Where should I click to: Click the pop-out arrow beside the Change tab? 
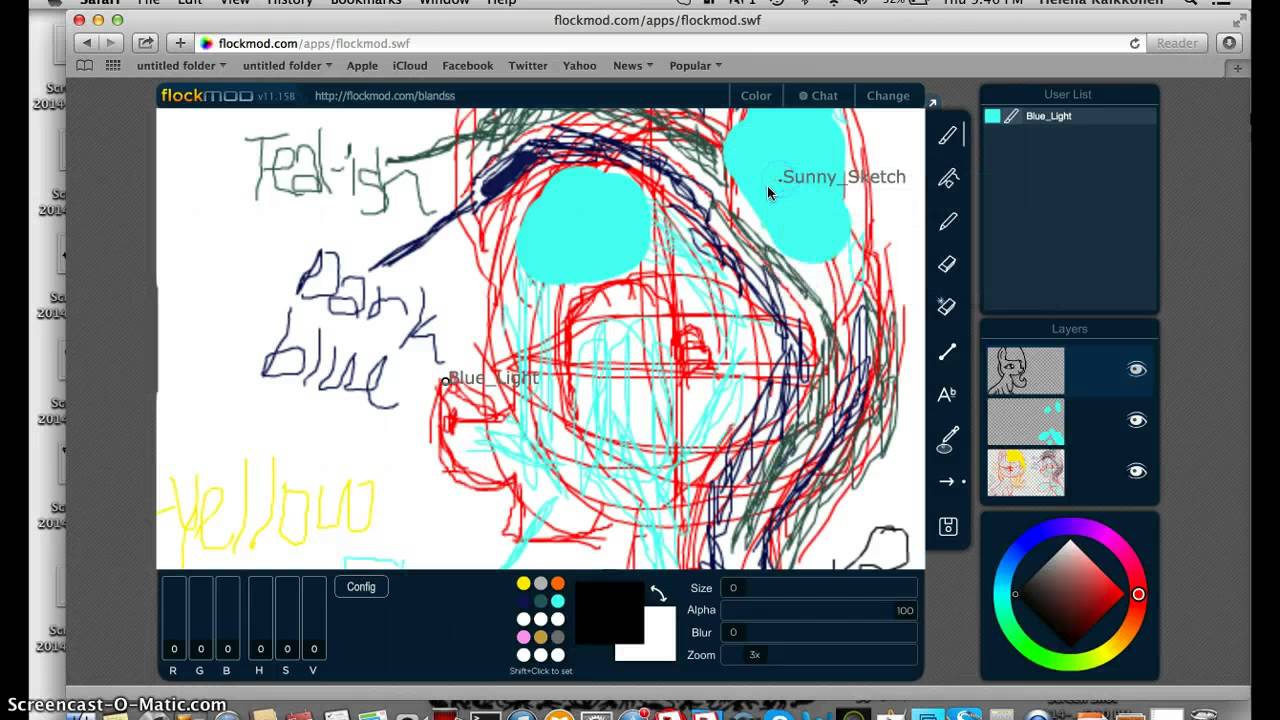(932, 102)
